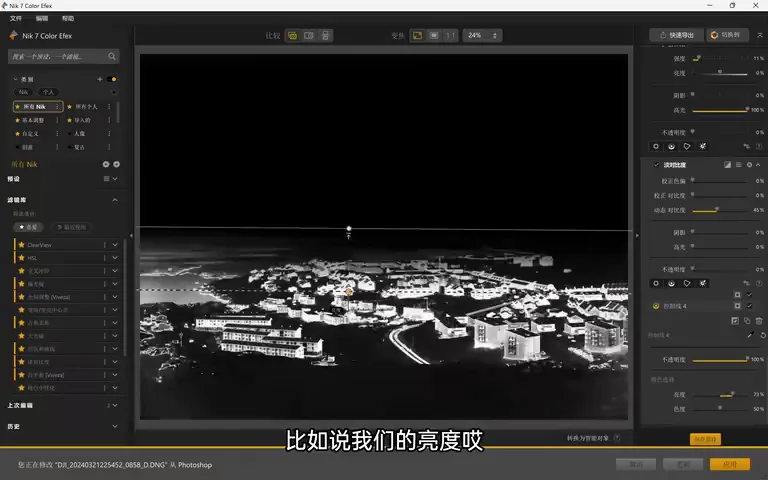Reset control line 4 settings
Viewport: 768px width, 480px height.
click(763, 335)
